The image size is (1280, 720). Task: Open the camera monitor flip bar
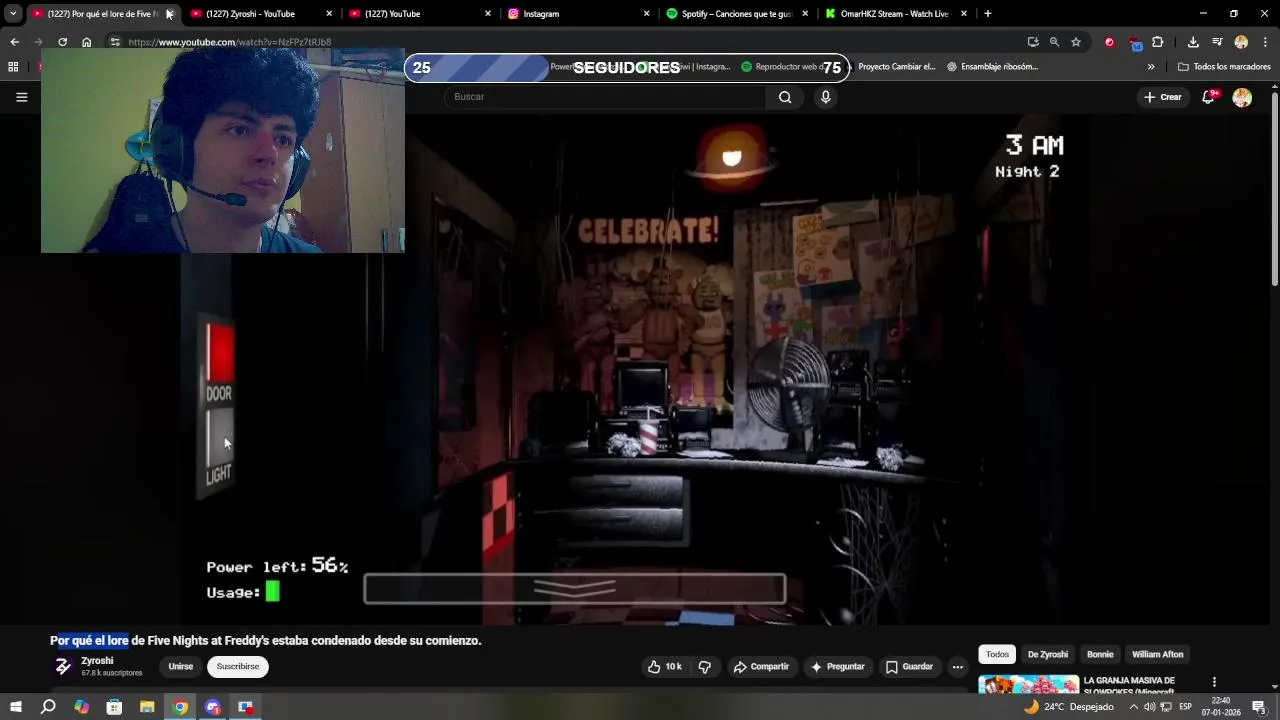(x=575, y=589)
